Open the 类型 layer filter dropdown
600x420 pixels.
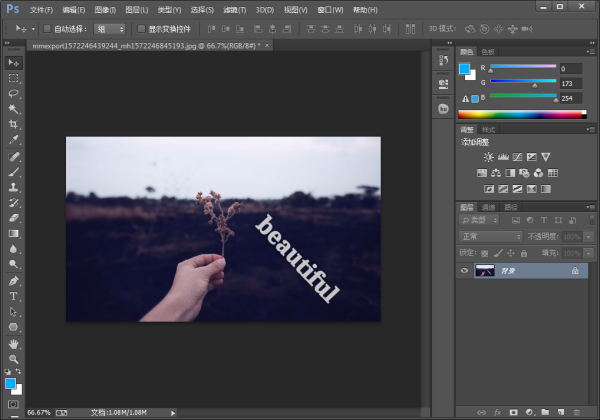coord(479,220)
